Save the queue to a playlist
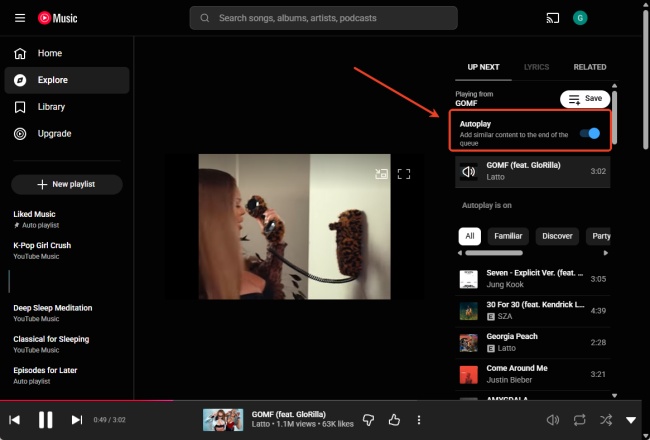This screenshot has height=440, width=650. pyautogui.click(x=585, y=99)
